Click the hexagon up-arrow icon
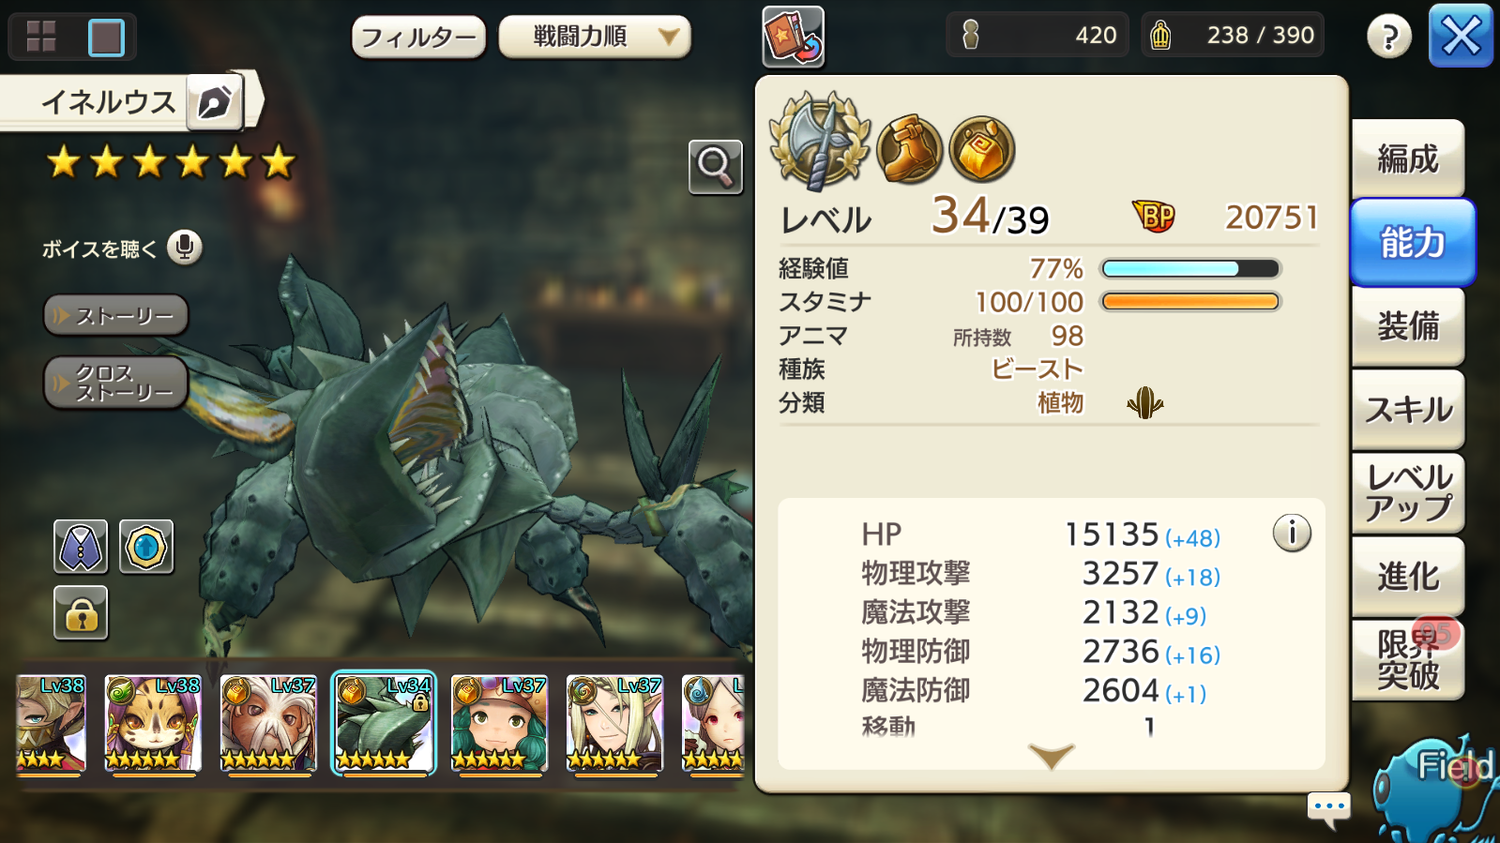This screenshot has height=843, width=1500. (146, 547)
